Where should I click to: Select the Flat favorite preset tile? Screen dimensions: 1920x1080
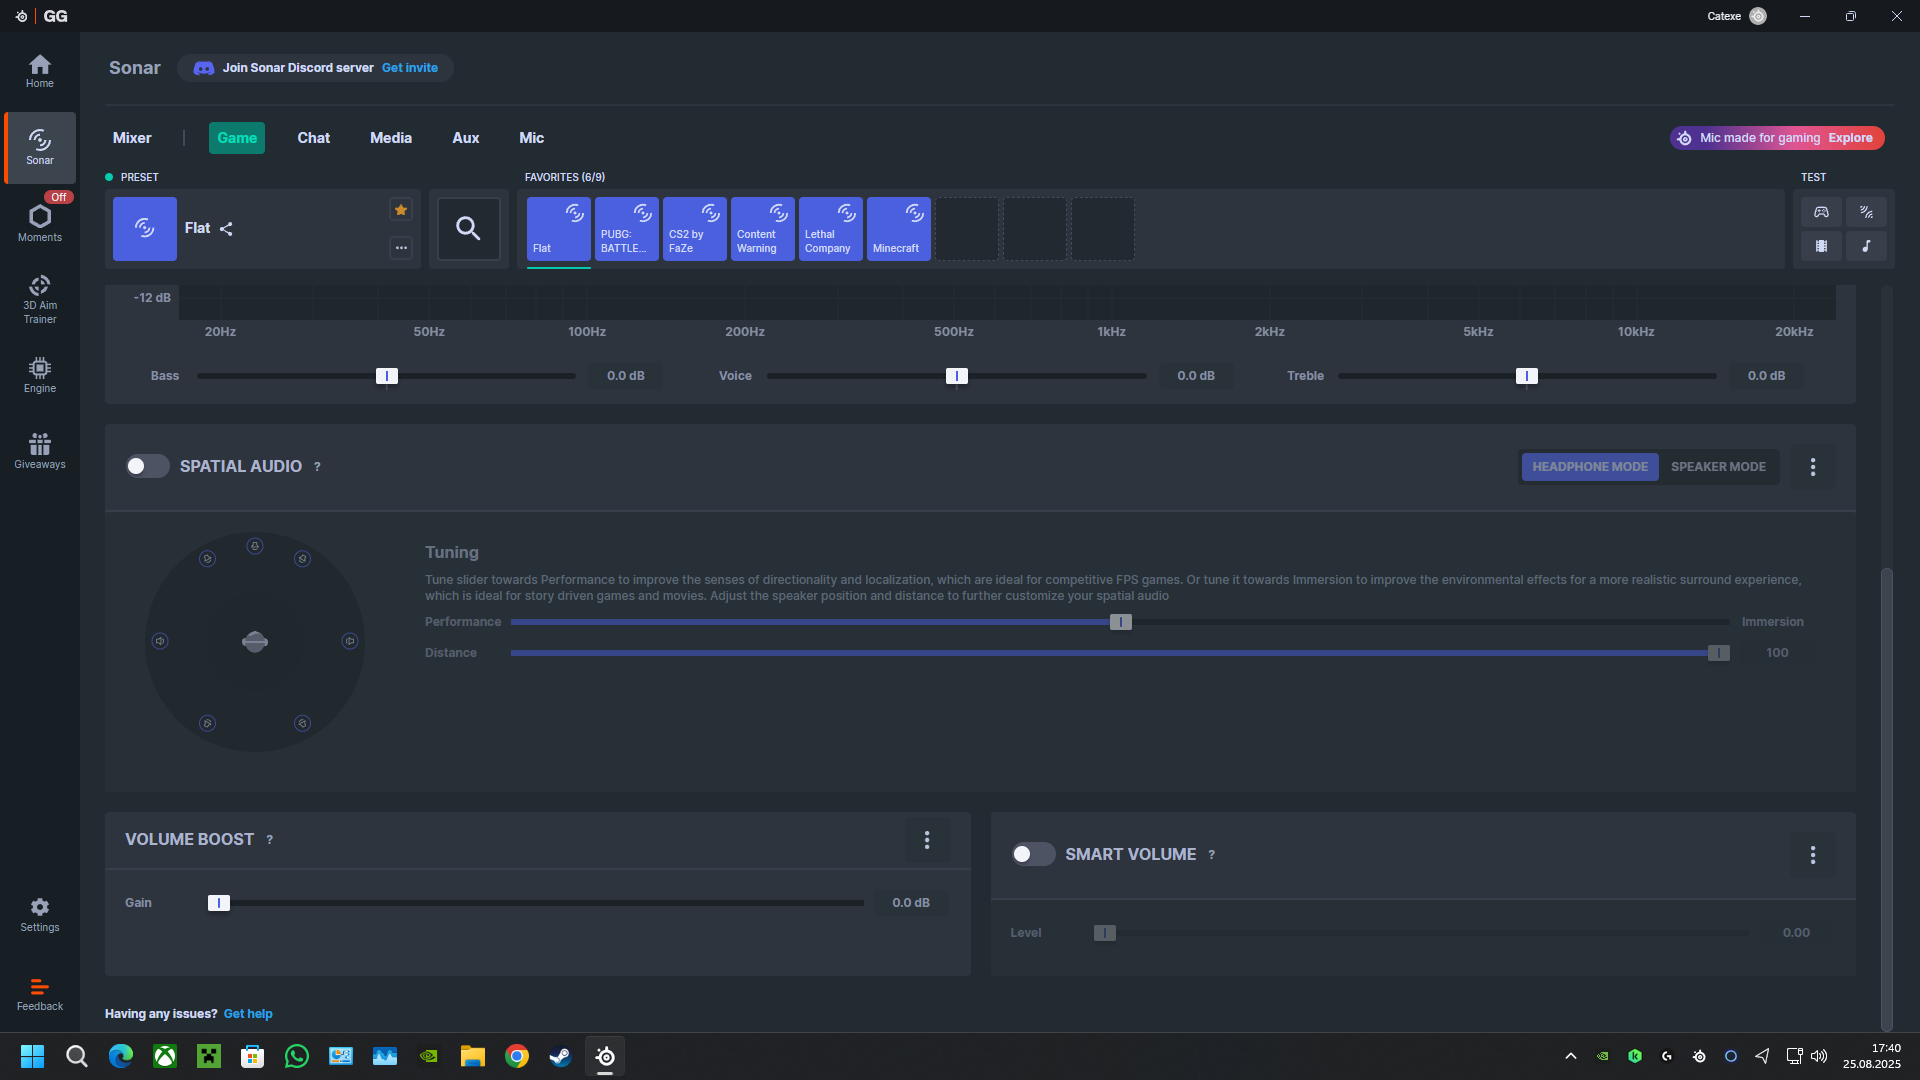point(559,229)
